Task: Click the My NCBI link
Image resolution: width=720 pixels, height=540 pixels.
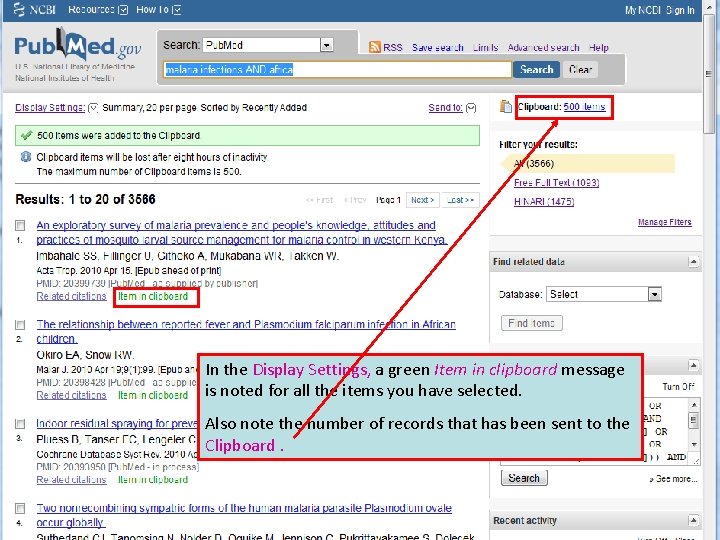Action: [x=643, y=10]
